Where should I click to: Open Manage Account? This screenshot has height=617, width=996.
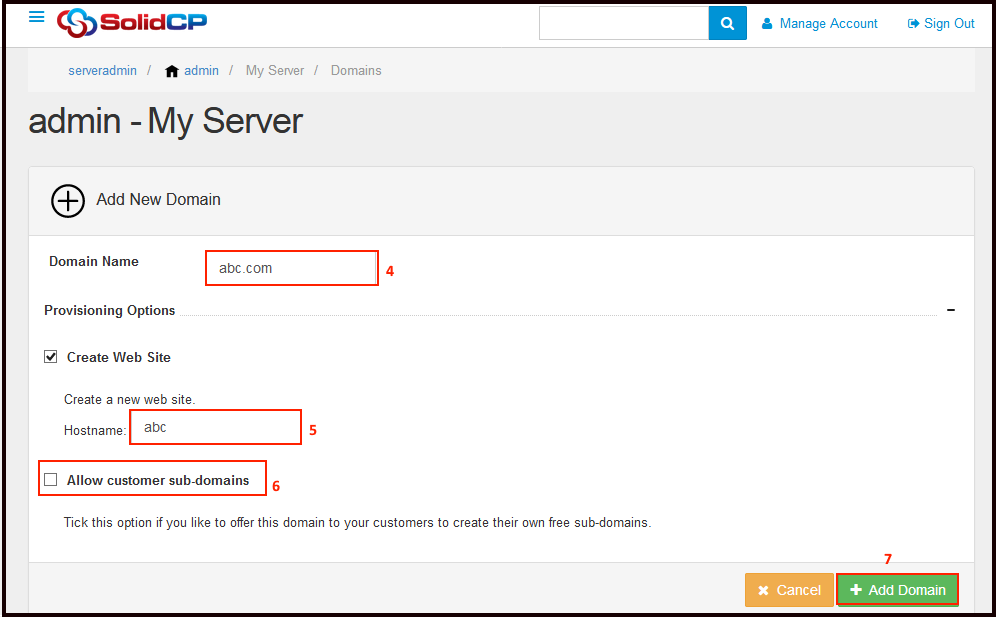pyautogui.click(x=819, y=23)
